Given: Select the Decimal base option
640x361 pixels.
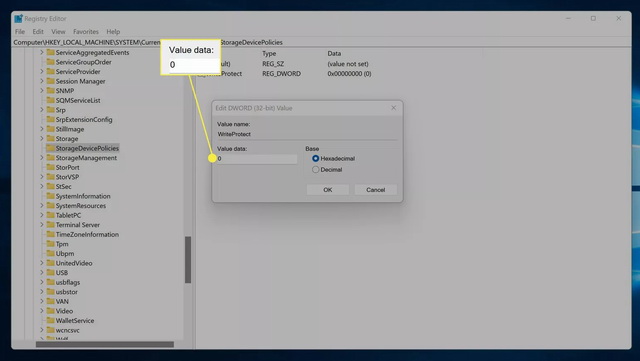Looking at the screenshot, I should (316, 169).
